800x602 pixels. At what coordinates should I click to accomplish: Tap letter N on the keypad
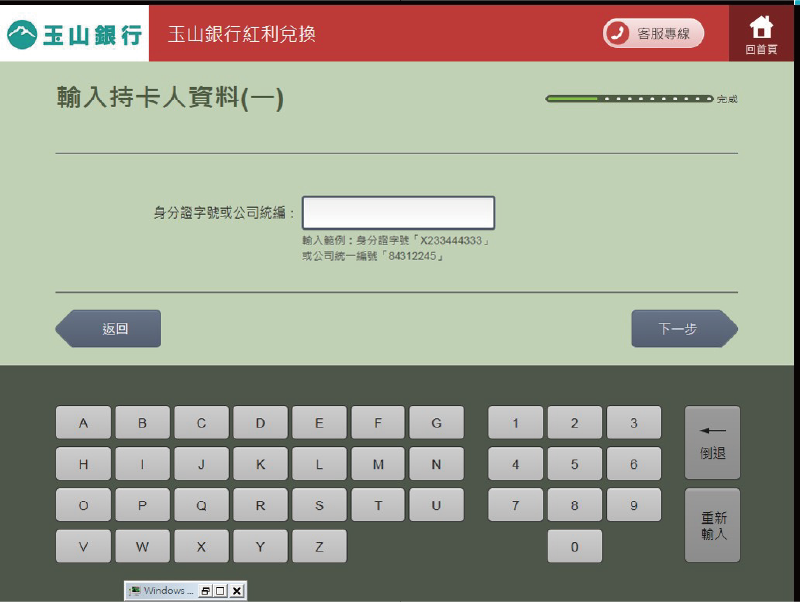click(437, 464)
